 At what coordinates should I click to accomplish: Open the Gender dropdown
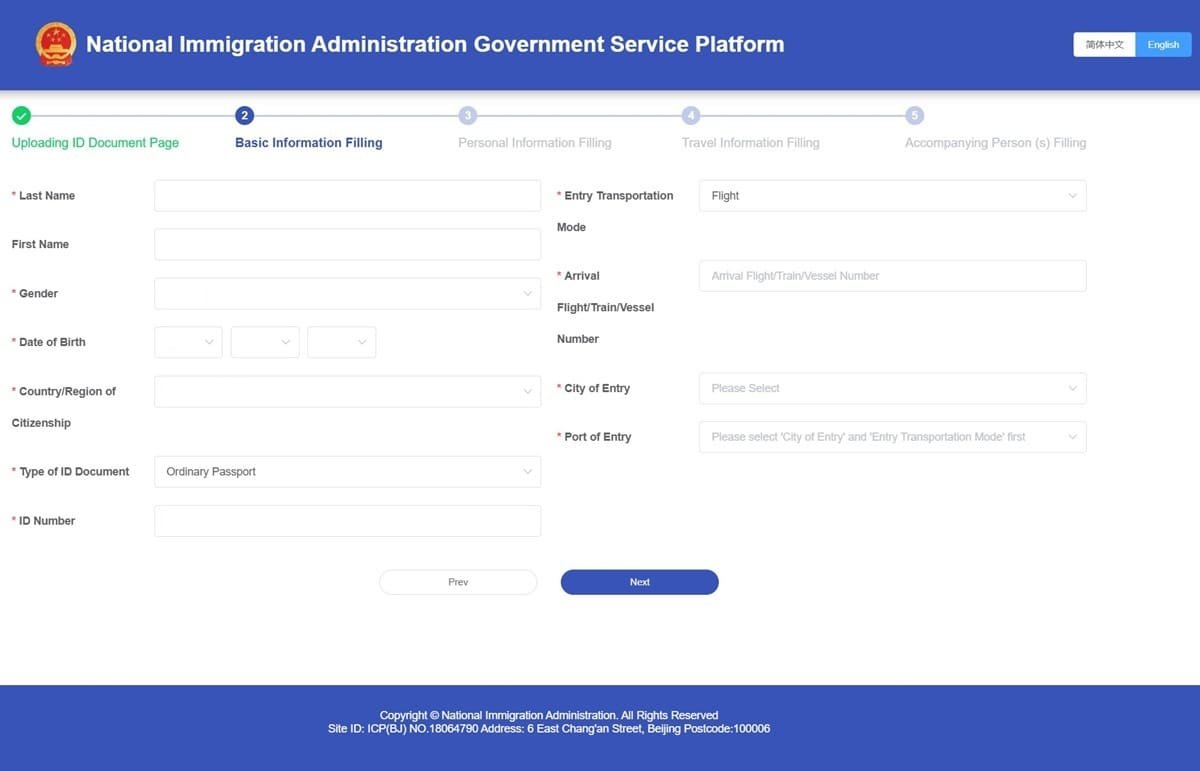pos(347,293)
